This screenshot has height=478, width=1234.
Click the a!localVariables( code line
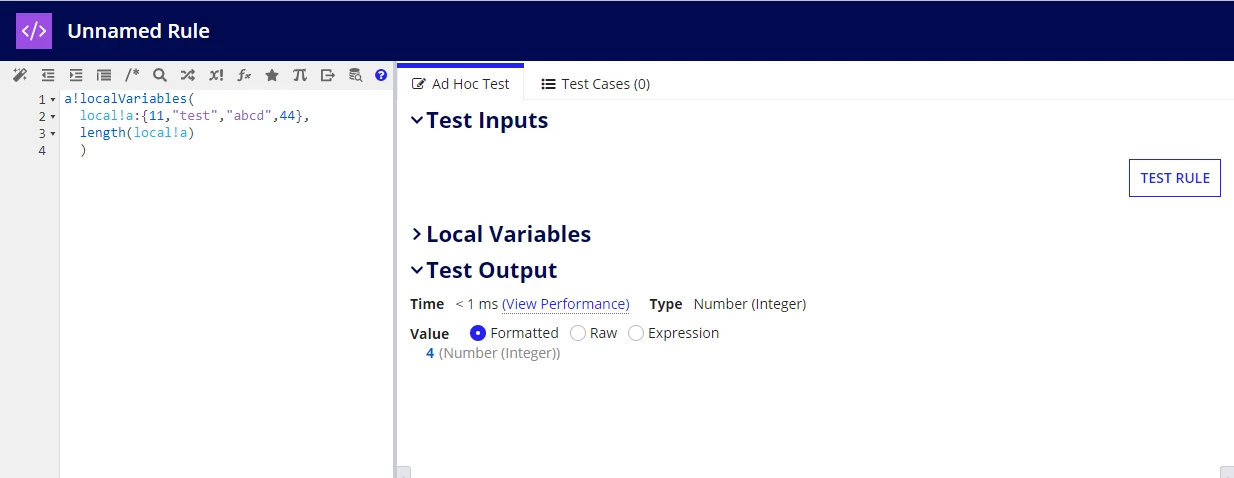point(128,99)
